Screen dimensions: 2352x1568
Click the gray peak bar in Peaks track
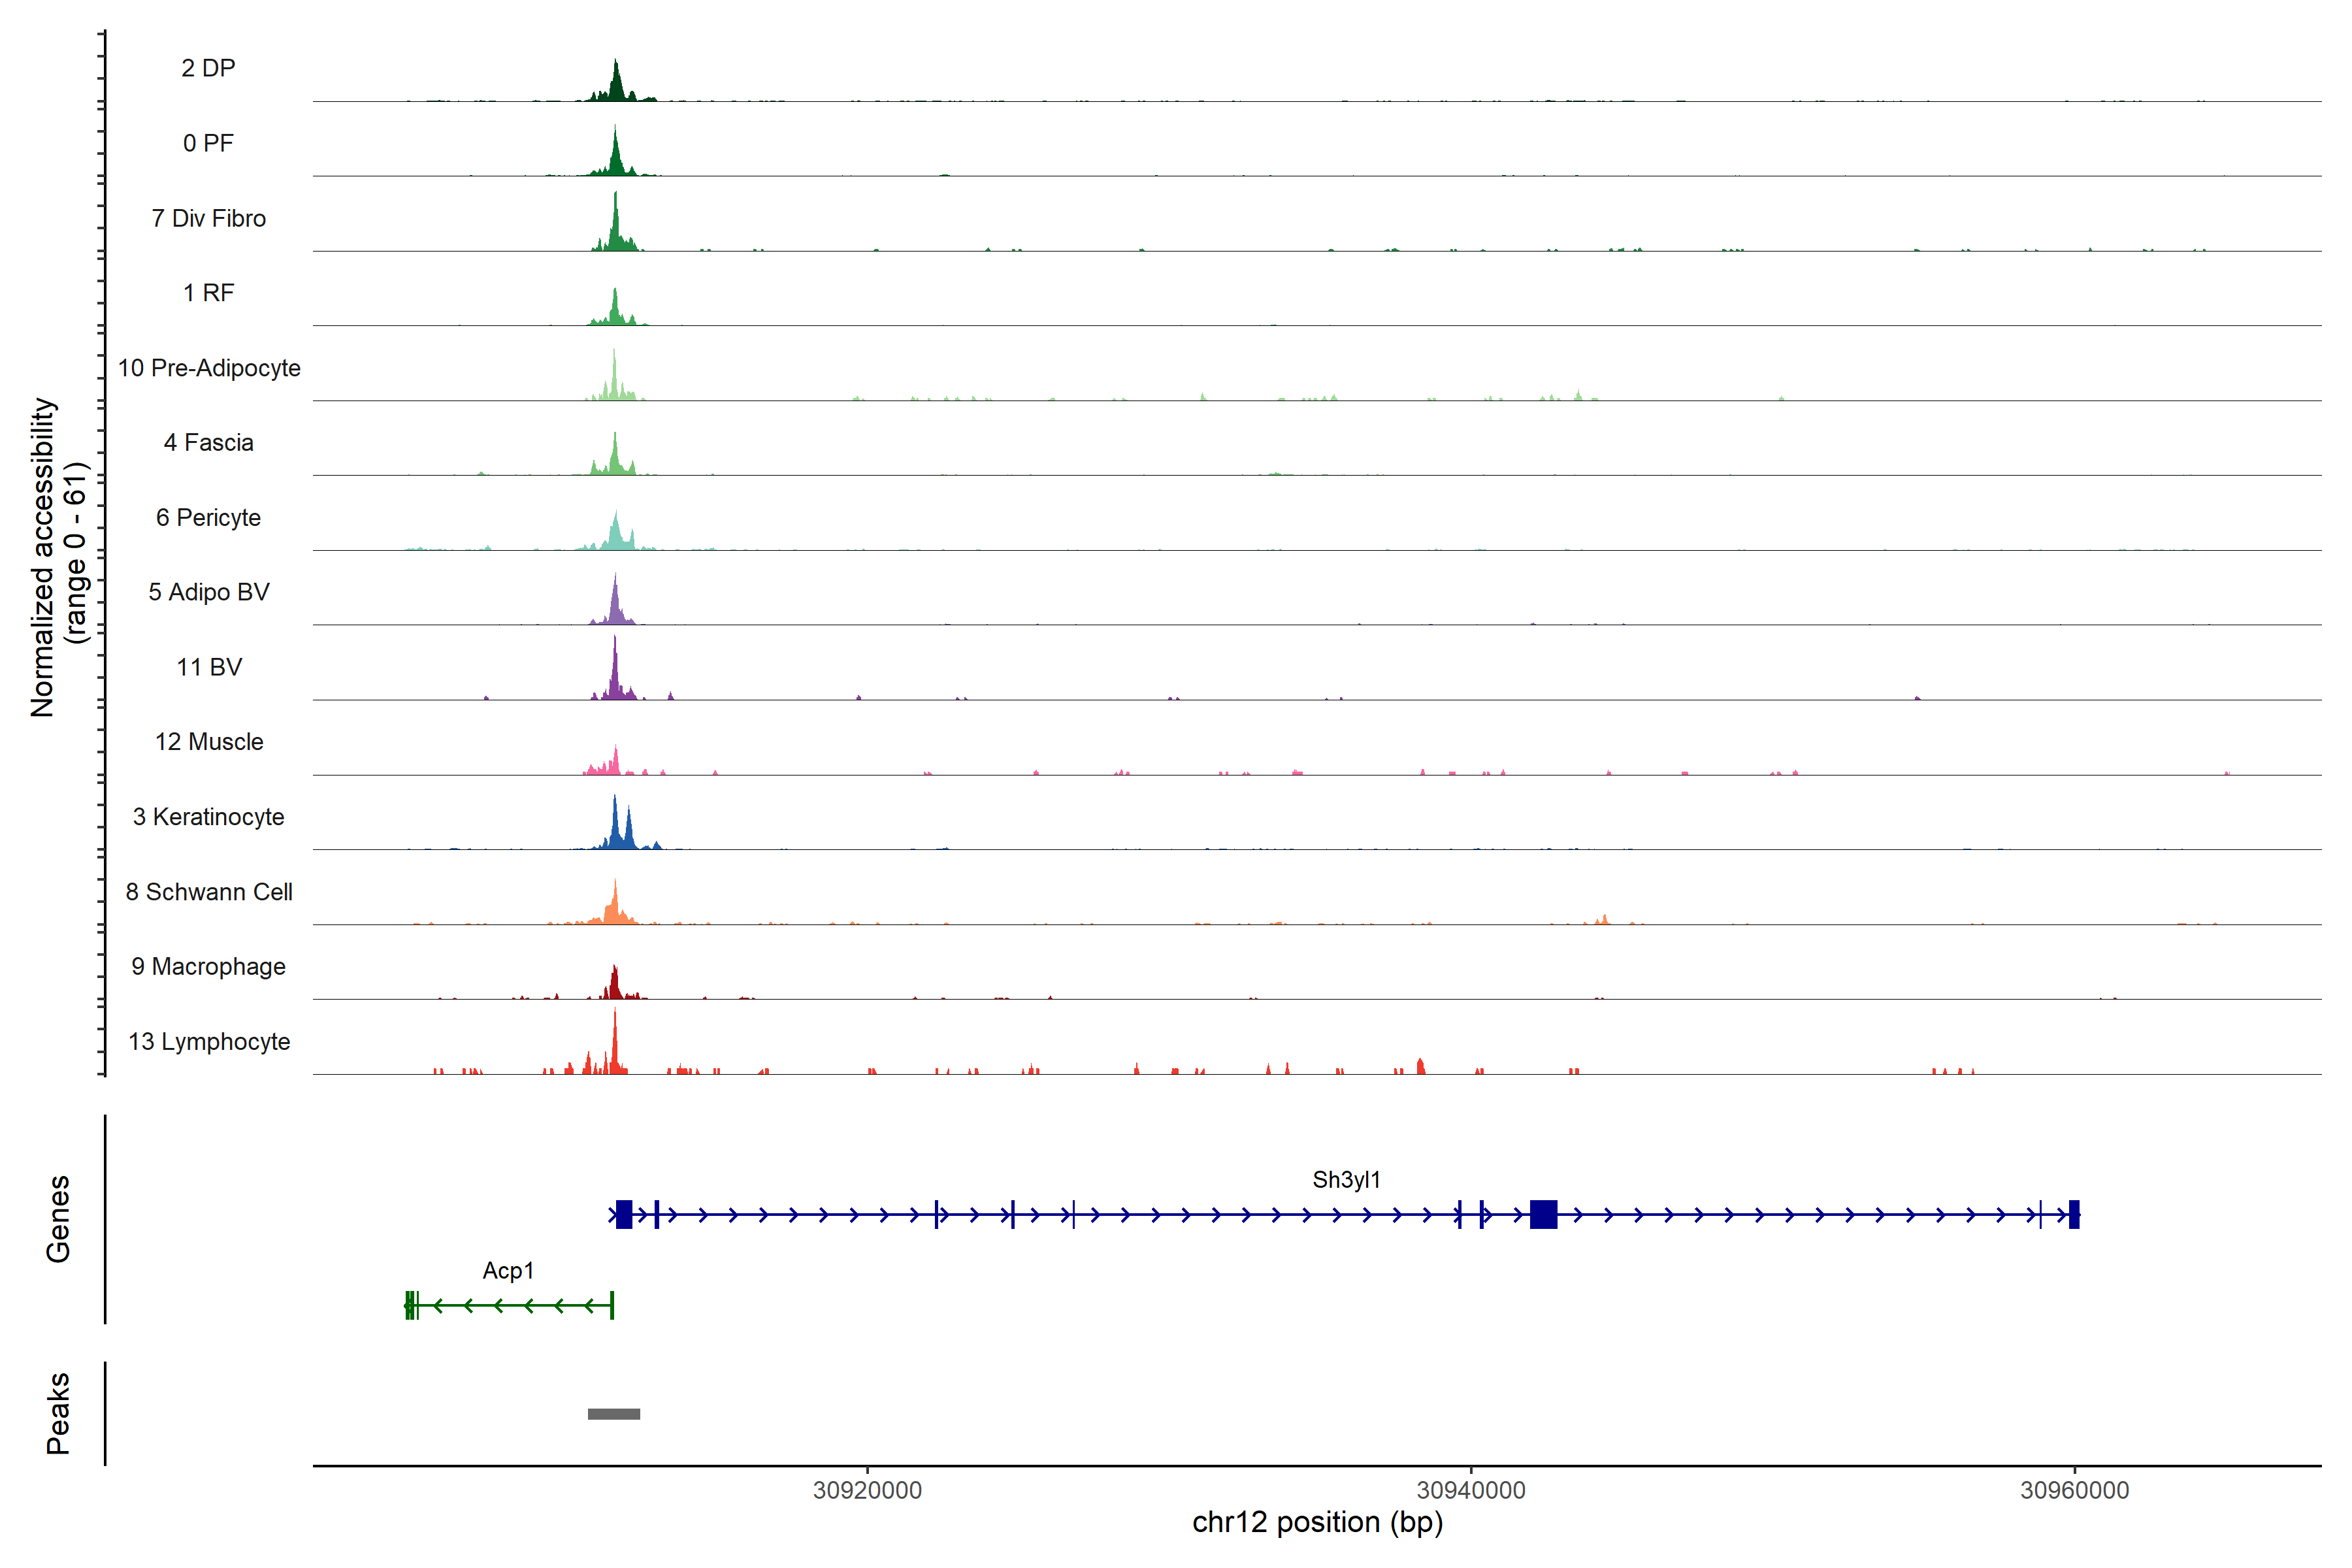coord(614,1413)
